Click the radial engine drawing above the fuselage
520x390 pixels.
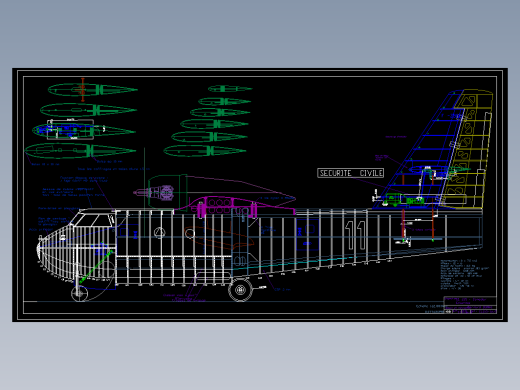pyautogui.click(x=161, y=193)
